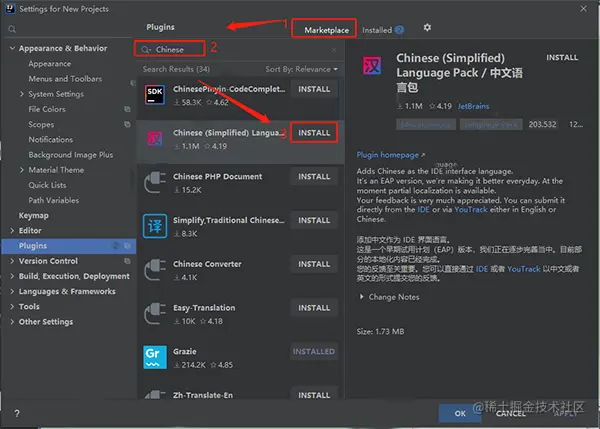600x429 pixels.
Task: Click the Chinese PHP Document plug icon
Action: point(155,183)
